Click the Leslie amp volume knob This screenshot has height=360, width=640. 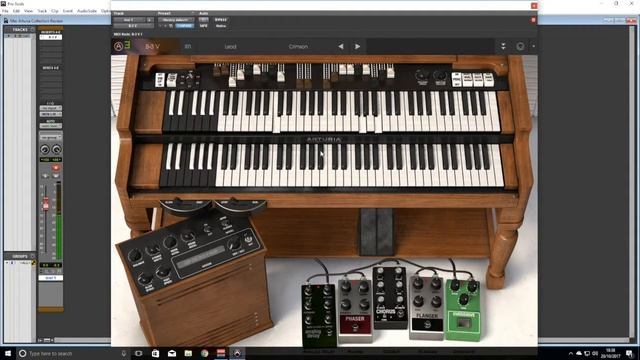pyautogui.click(x=135, y=257)
